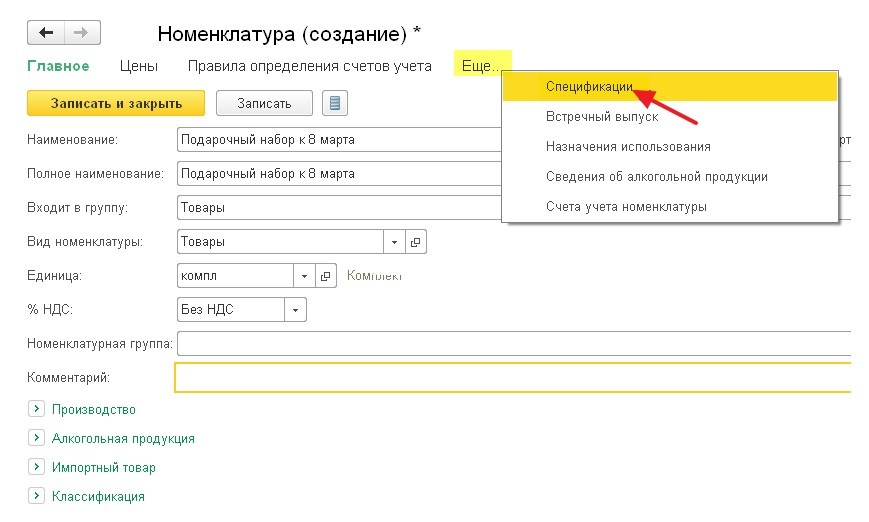Expand the Импортный товар section
This screenshot has width=869, height=522.
tap(36, 467)
